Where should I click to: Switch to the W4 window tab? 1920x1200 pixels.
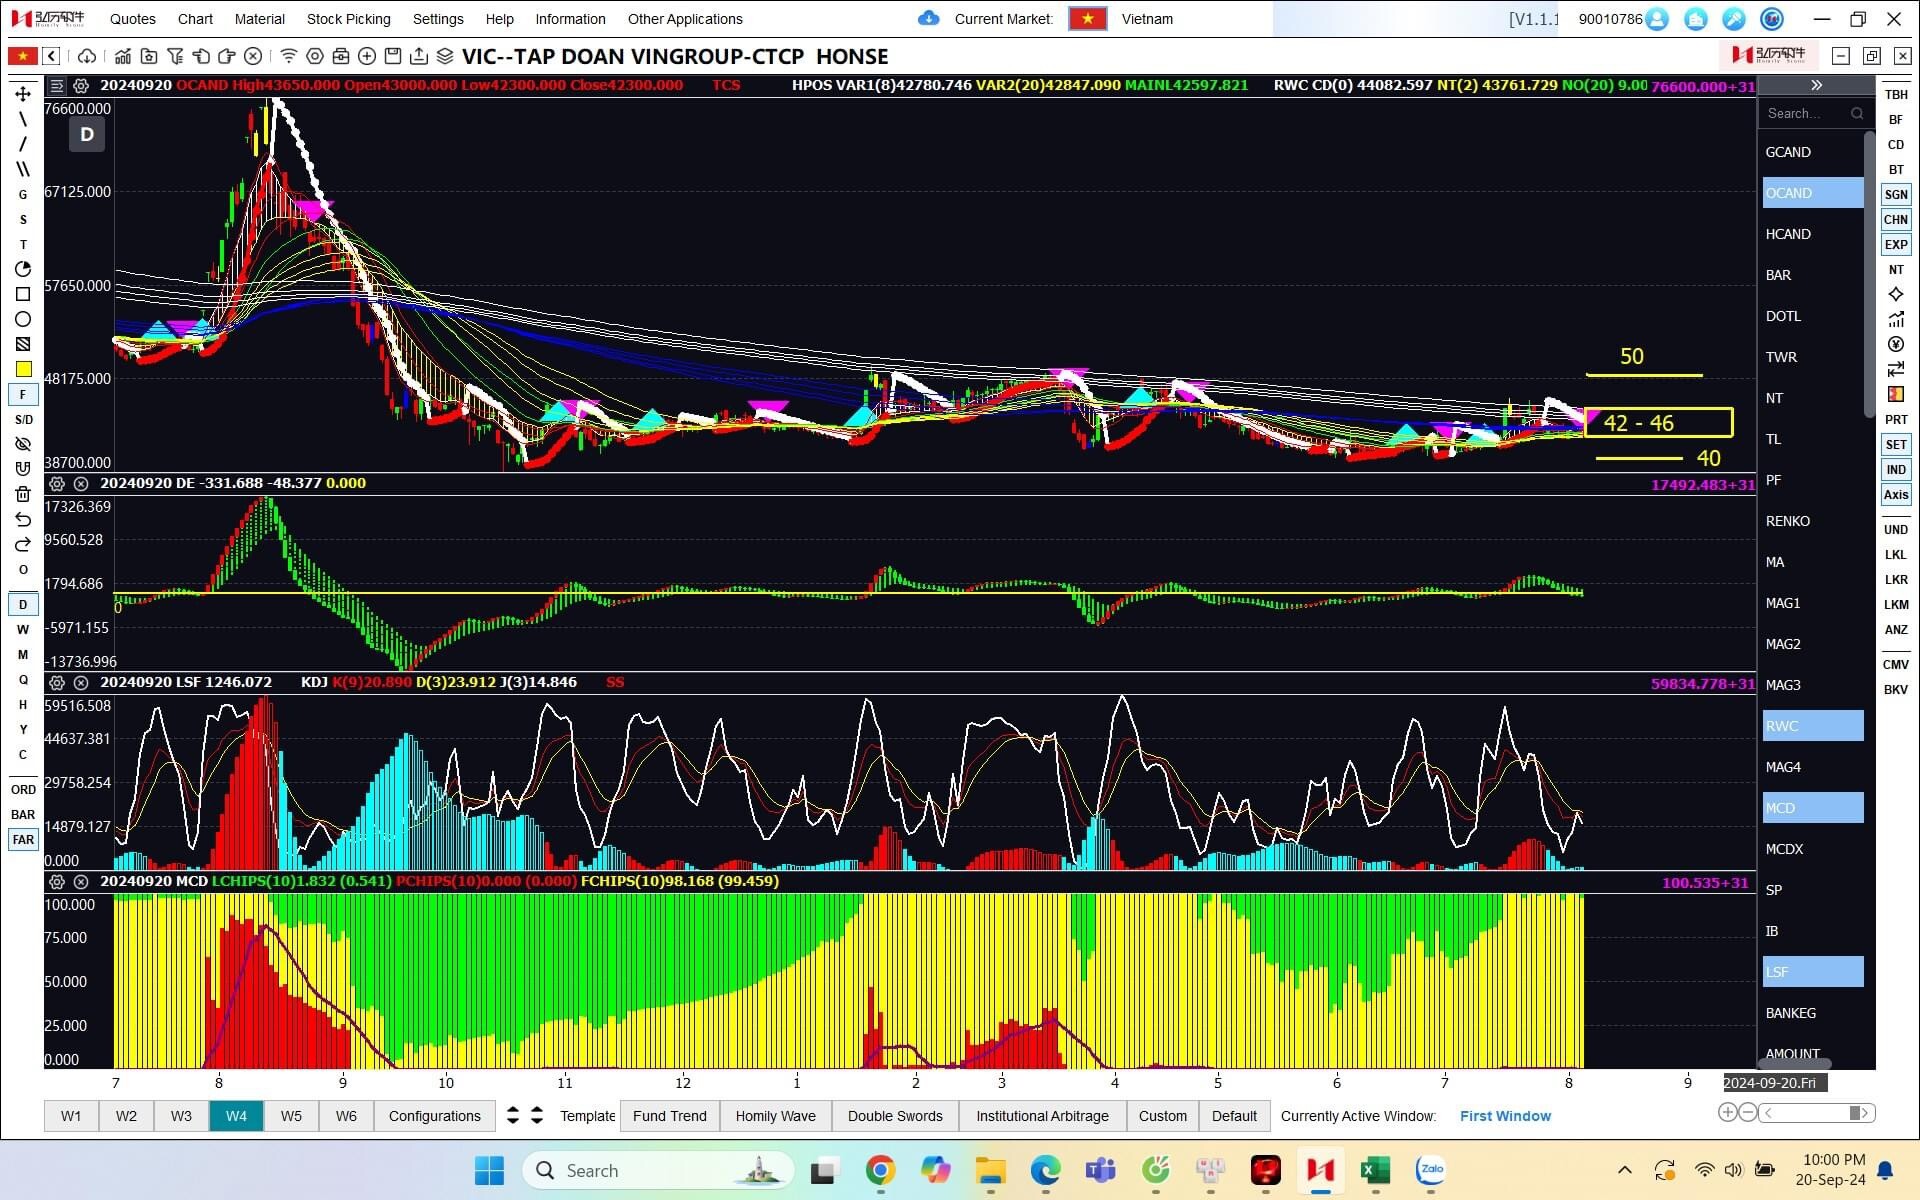coord(236,1116)
